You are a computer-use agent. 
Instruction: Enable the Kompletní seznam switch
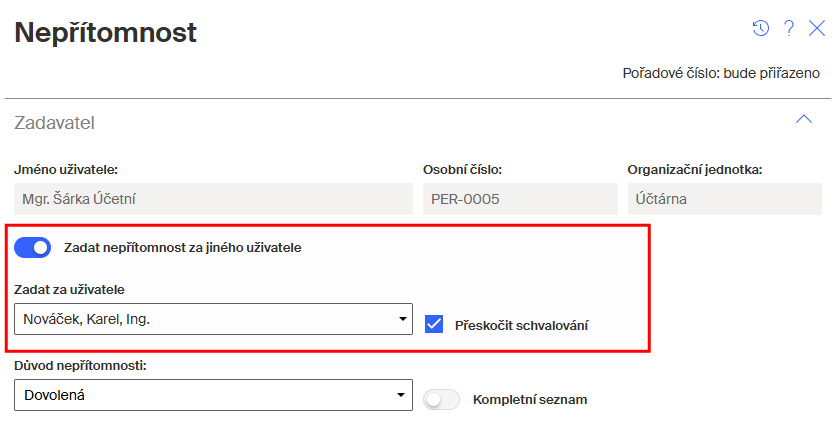tap(441, 399)
